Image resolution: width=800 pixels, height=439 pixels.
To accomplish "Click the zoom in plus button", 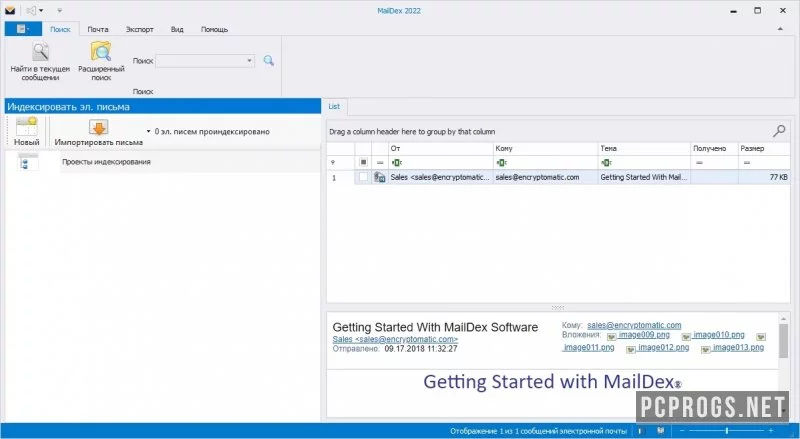I will click(x=770, y=431).
